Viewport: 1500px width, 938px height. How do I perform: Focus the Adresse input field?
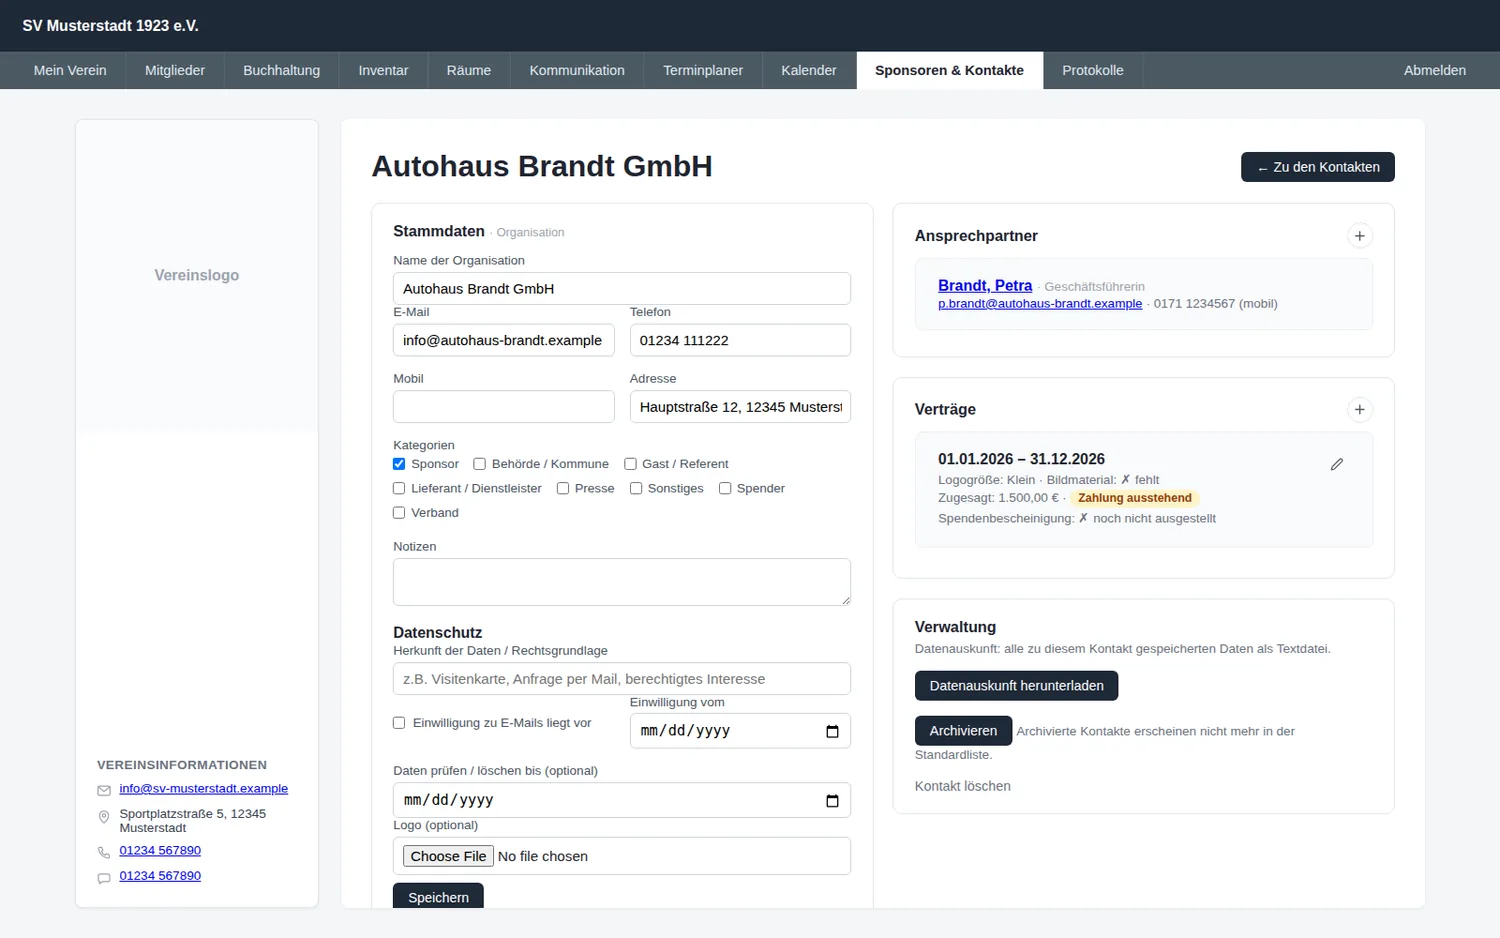click(x=740, y=407)
